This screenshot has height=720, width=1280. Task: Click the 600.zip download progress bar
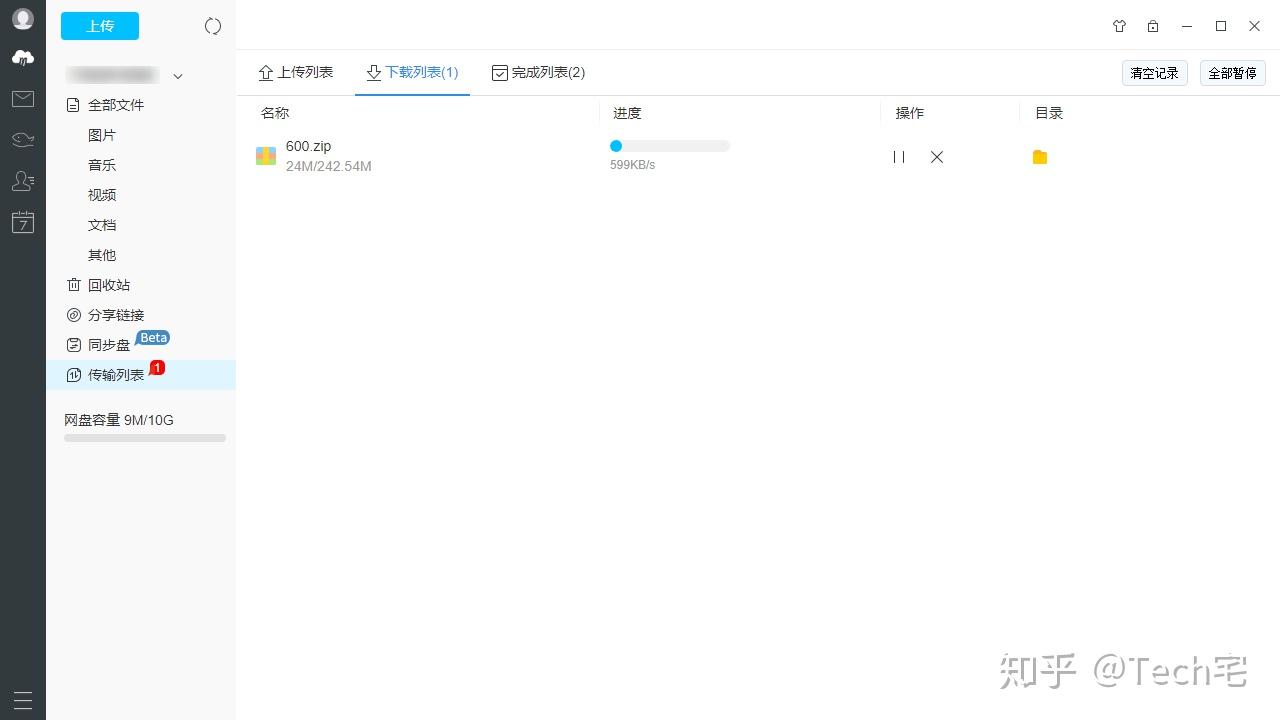670,146
